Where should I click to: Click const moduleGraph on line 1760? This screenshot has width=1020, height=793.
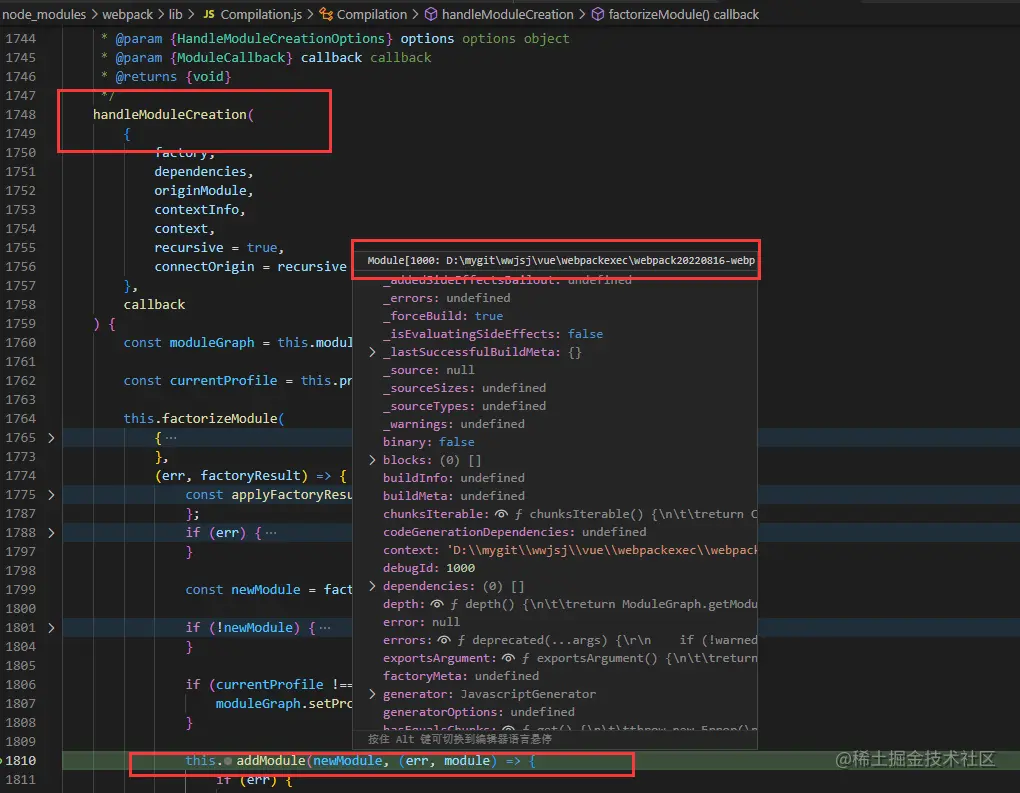pyautogui.click(x=189, y=343)
